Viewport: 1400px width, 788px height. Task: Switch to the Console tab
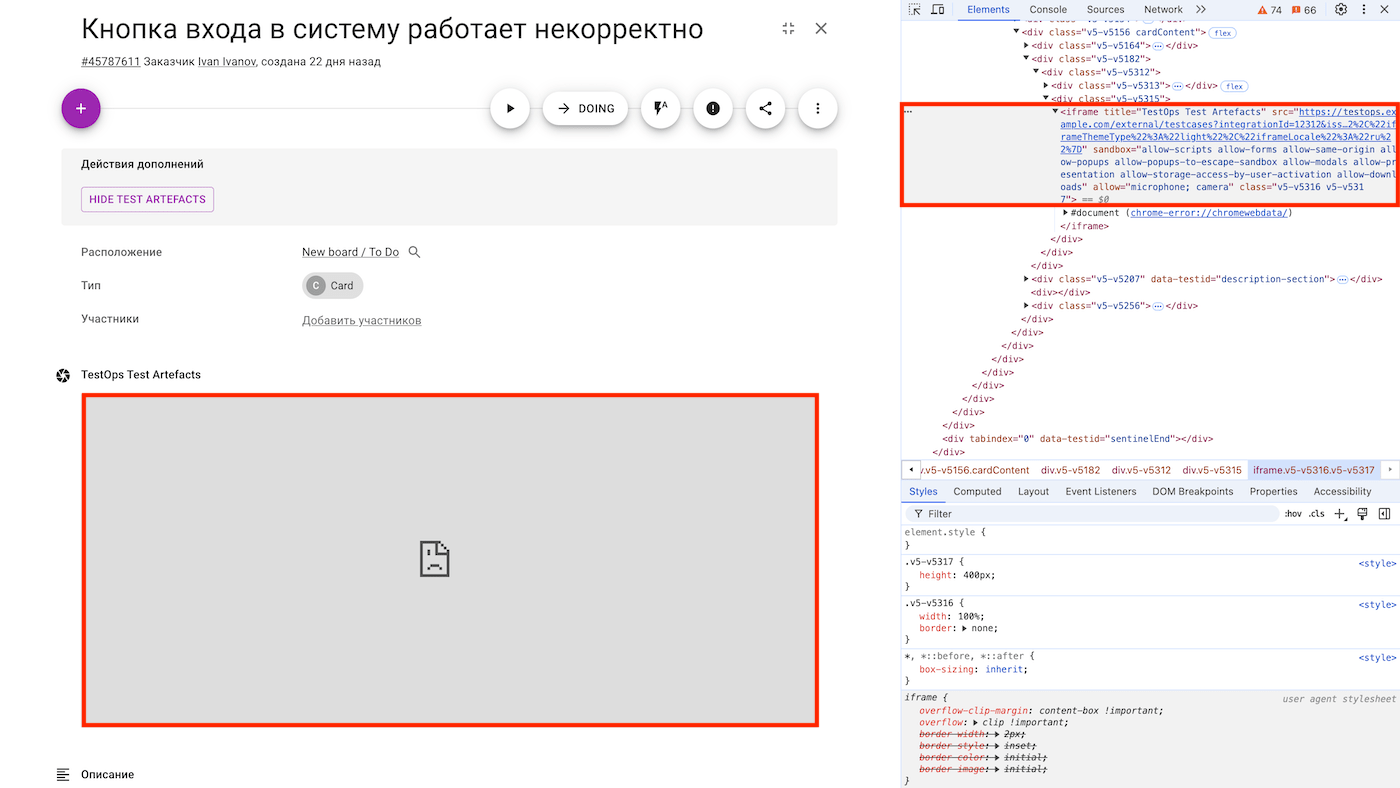(1048, 10)
